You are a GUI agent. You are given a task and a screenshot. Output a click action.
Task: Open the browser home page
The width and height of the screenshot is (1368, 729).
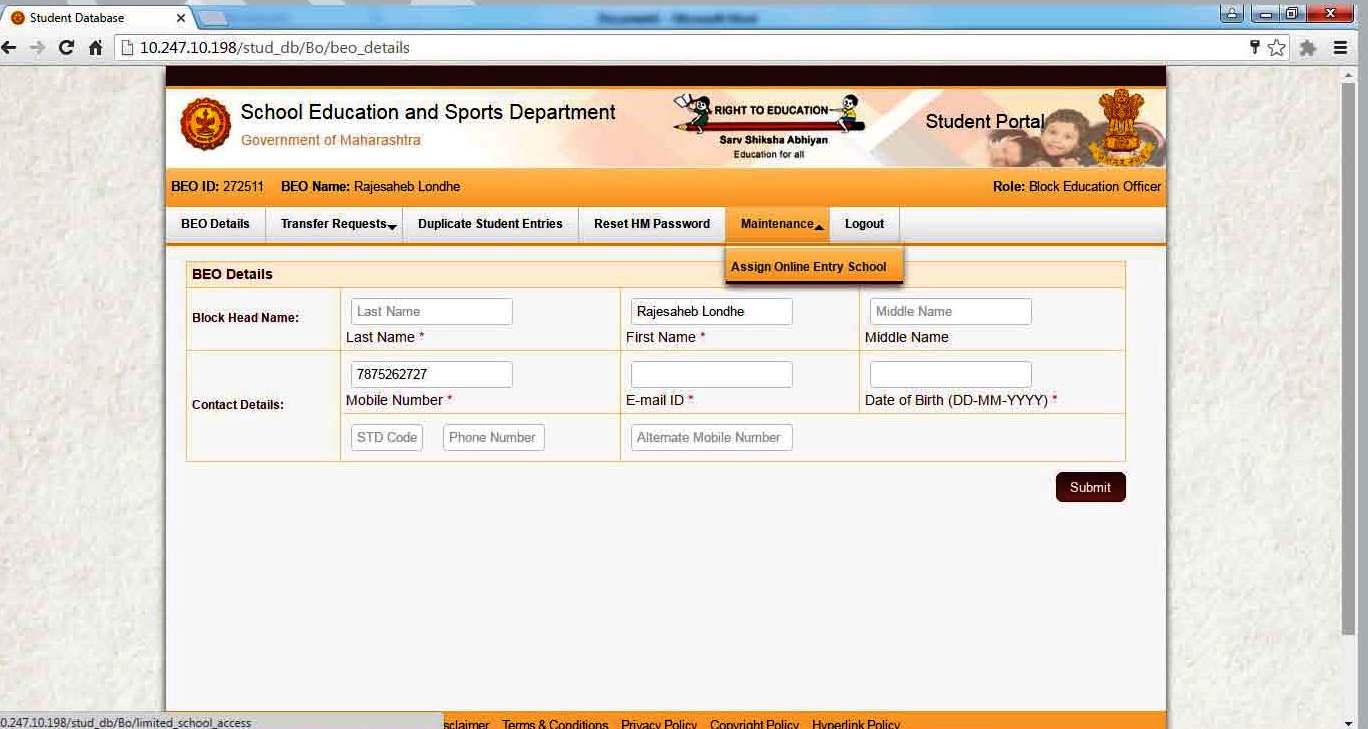click(96, 47)
